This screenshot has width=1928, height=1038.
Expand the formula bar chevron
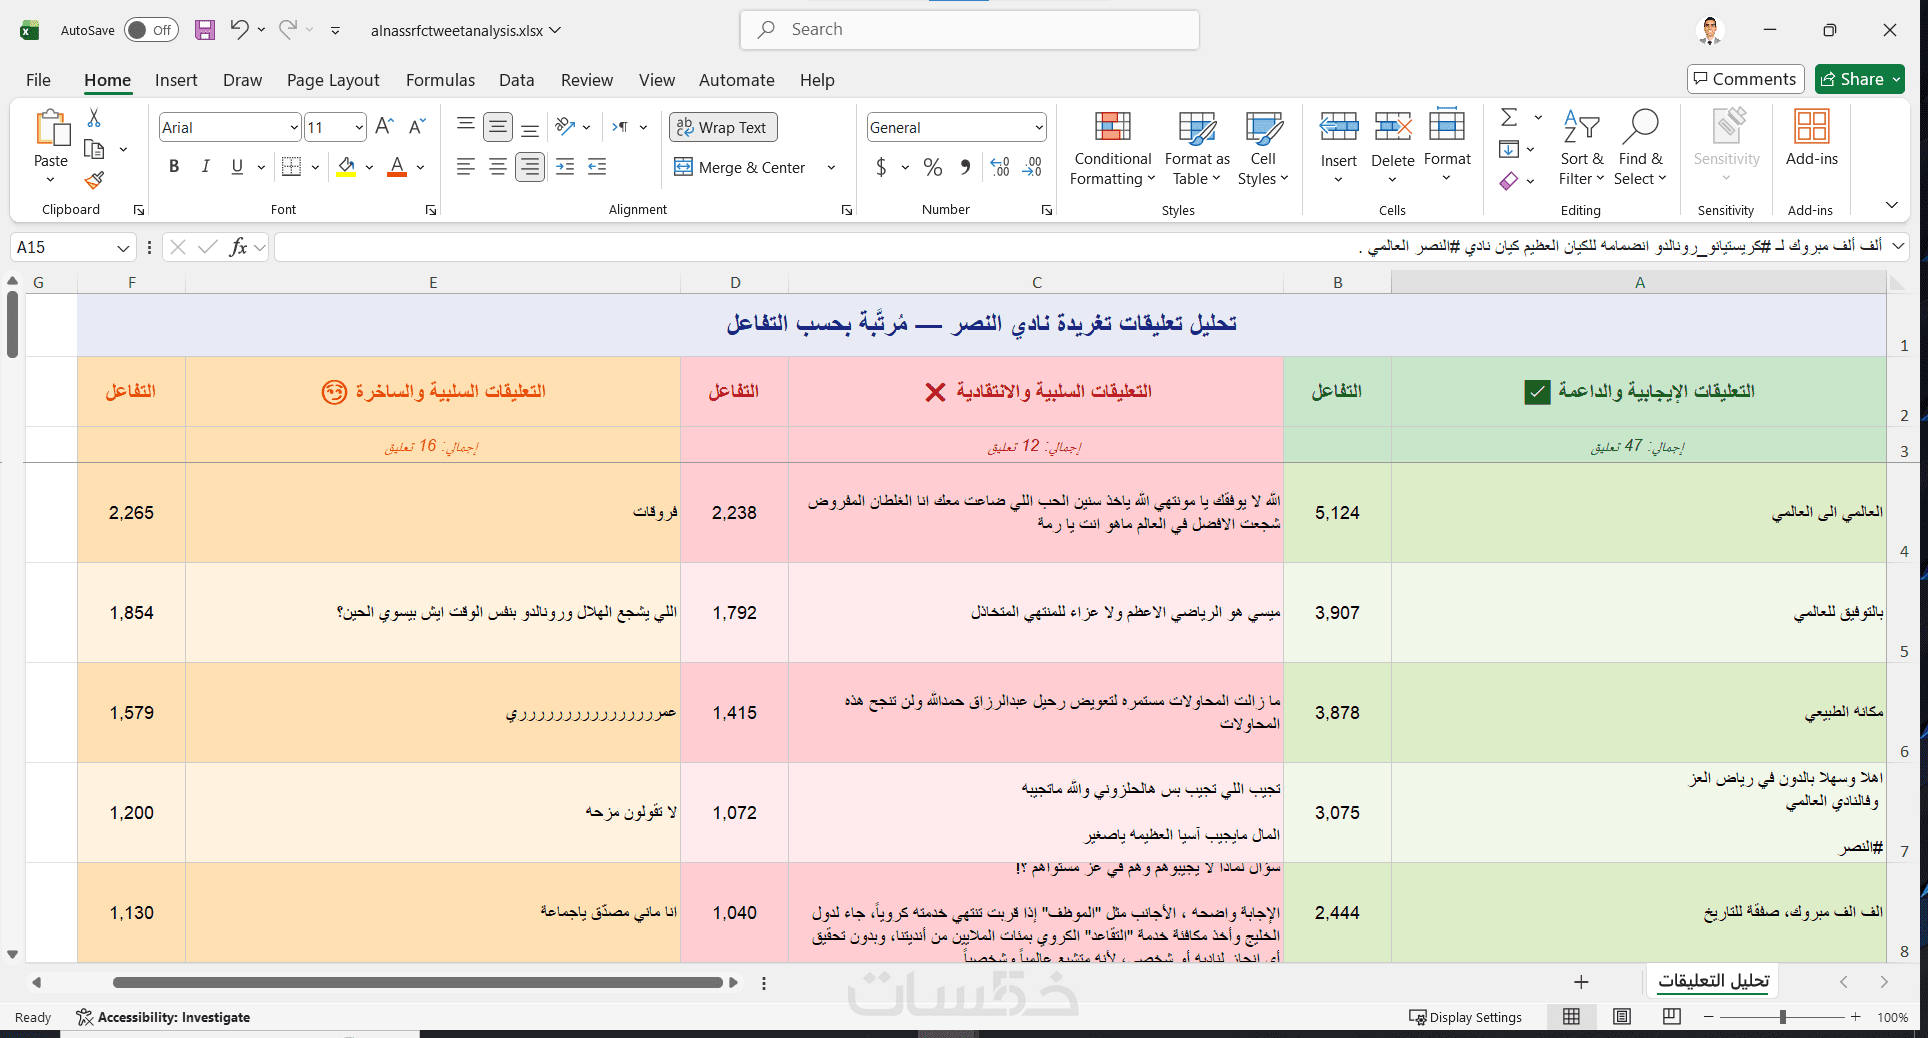1897,246
